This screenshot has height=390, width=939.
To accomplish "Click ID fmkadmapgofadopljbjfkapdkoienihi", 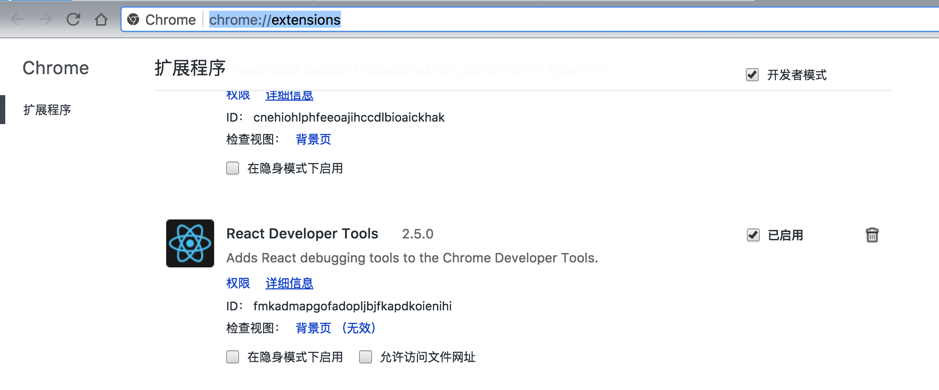I will 352,306.
